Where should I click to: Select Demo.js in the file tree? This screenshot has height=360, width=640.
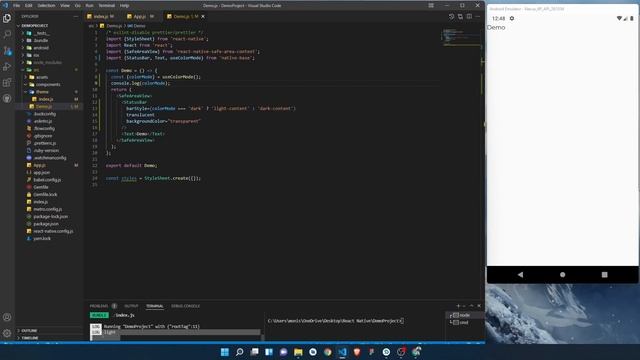pyautogui.click(x=43, y=107)
